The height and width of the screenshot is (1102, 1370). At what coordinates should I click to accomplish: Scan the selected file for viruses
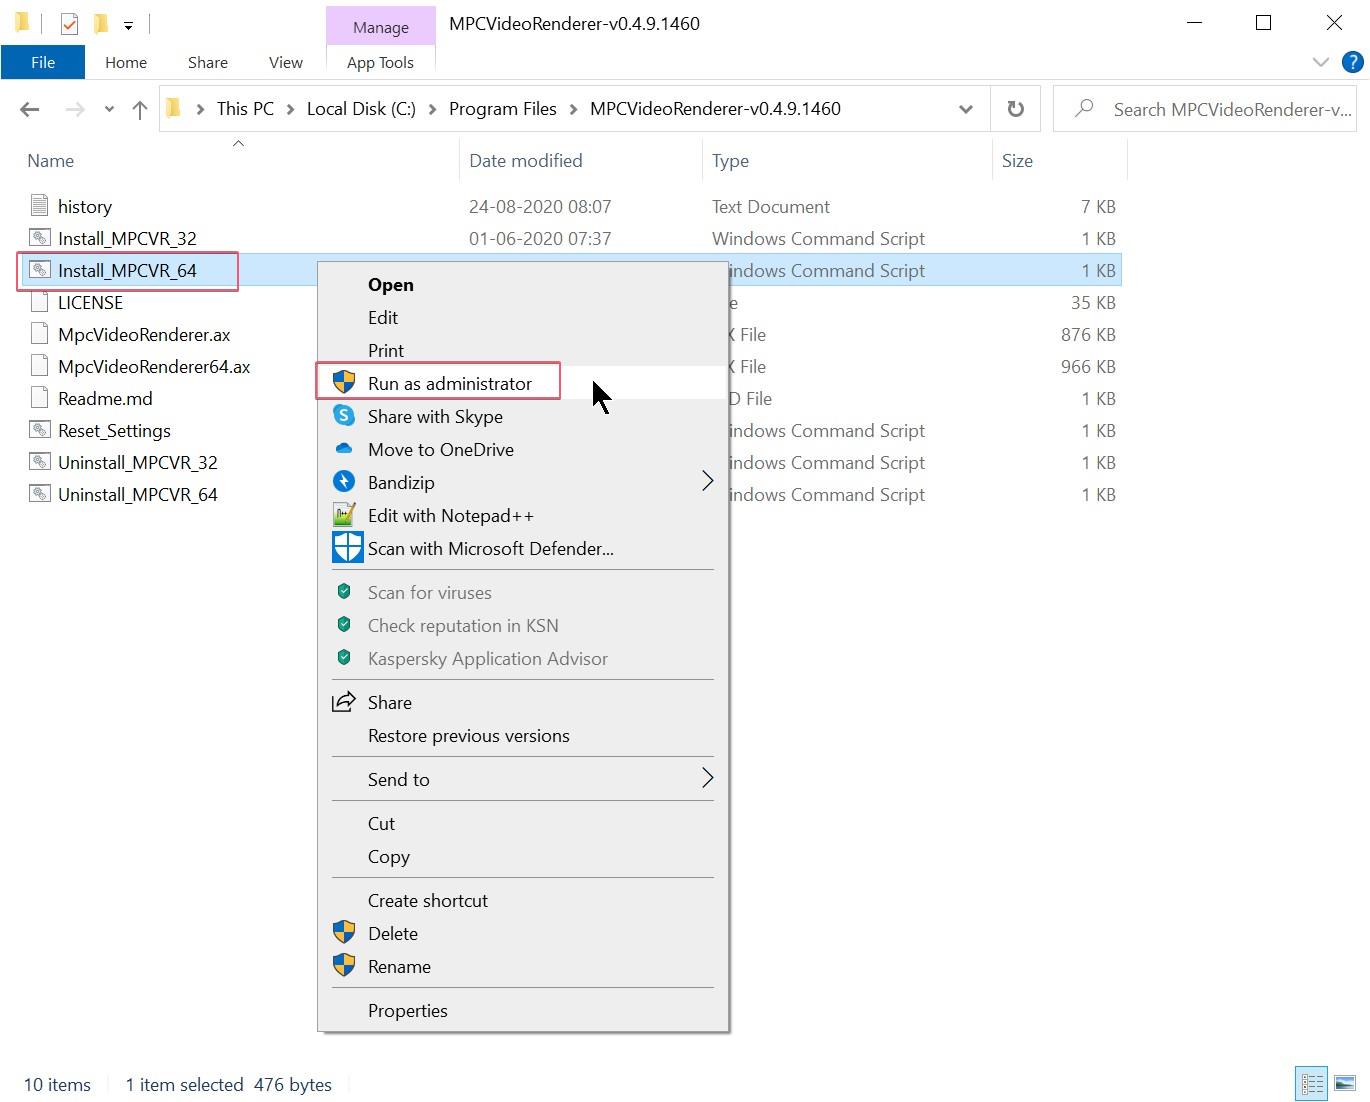click(x=429, y=592)
